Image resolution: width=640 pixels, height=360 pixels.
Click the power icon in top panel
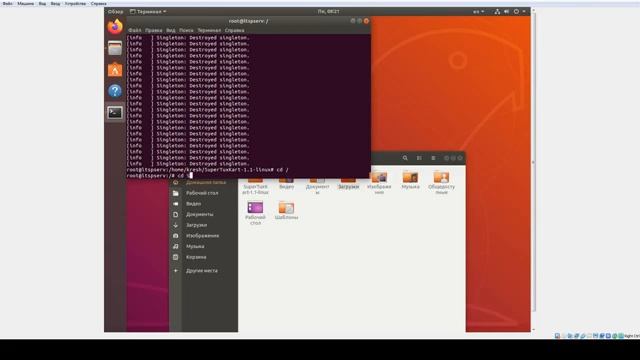coord(516,11)
